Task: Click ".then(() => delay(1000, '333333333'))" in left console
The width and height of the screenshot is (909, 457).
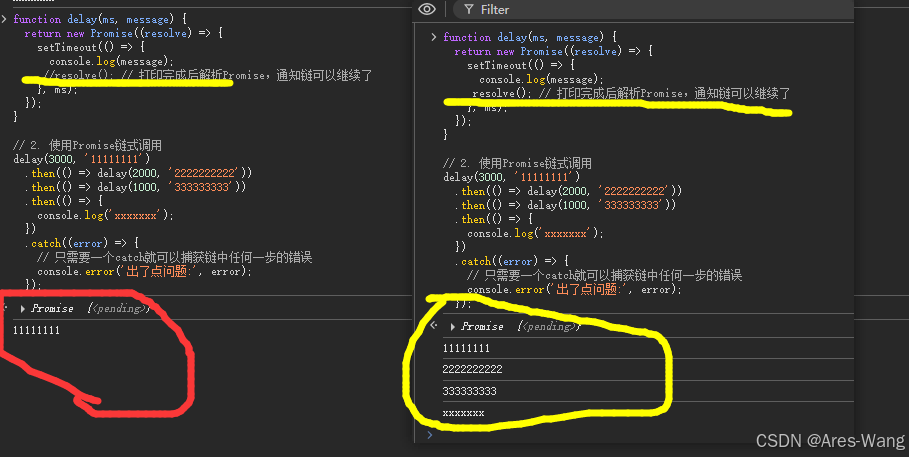Action: point(136,187)
